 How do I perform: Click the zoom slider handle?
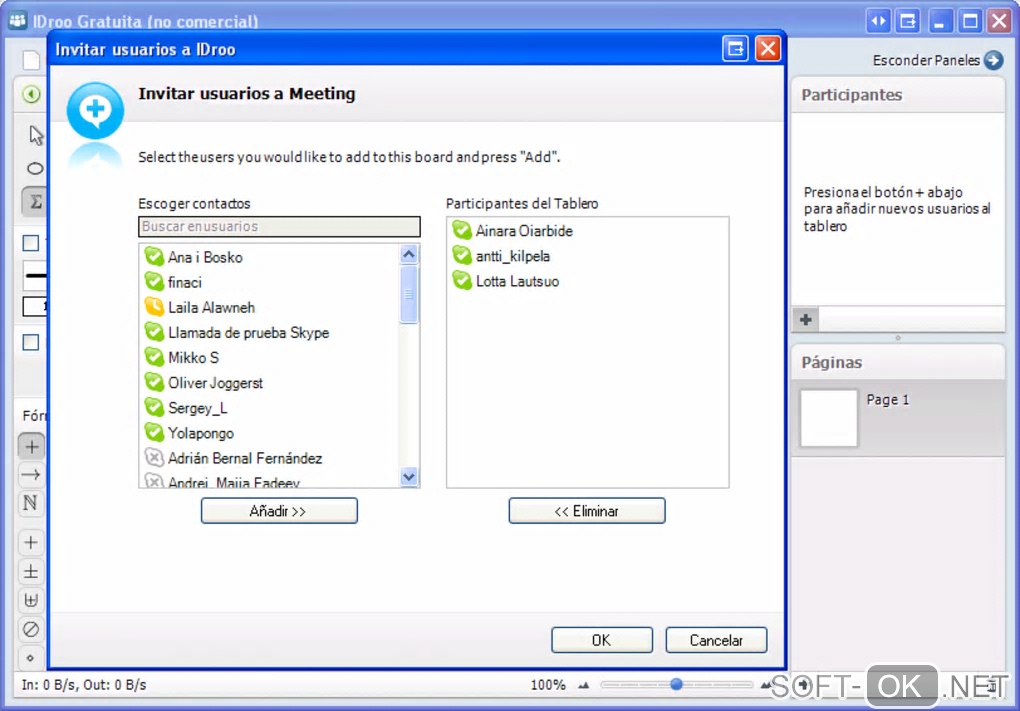tap(677, 684)
